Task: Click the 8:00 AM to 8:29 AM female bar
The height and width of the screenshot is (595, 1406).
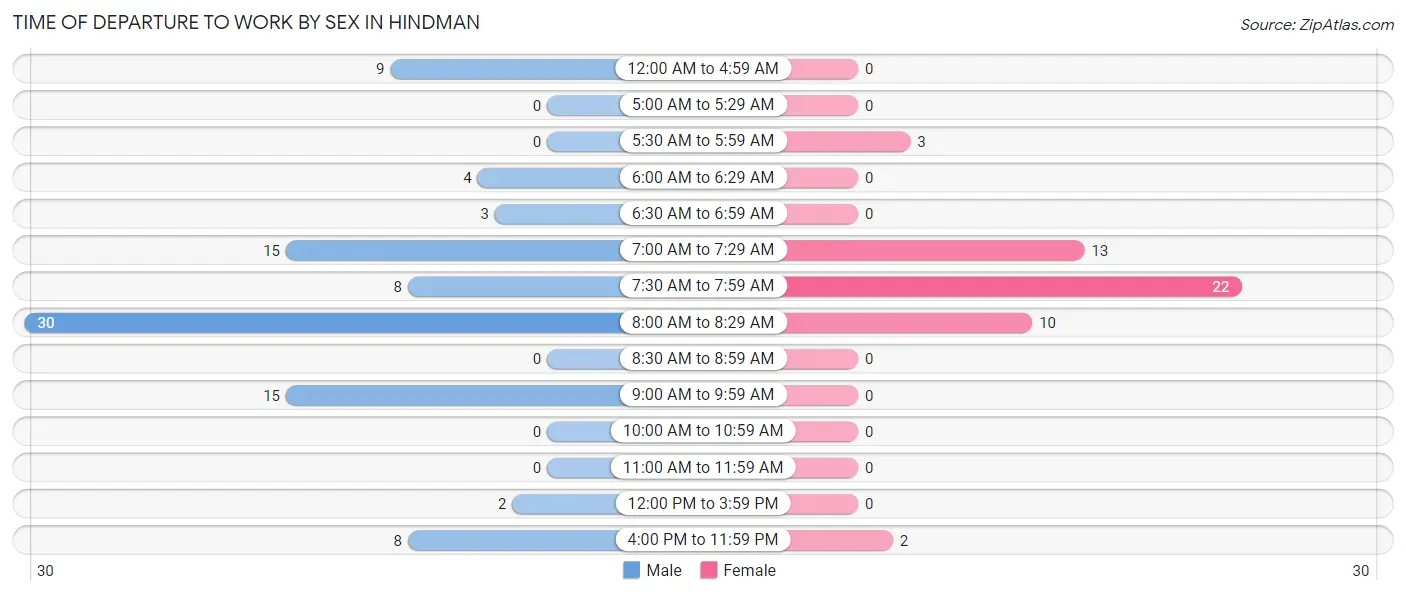Action: (908, 322)
